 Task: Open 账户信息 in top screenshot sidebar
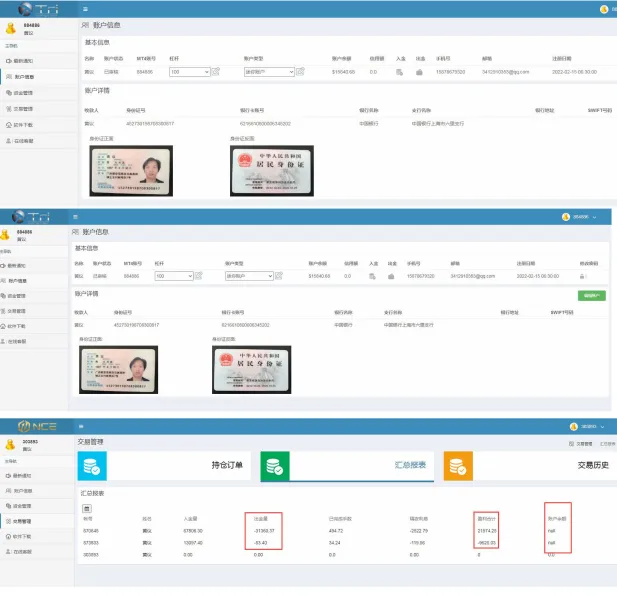coord(39,77)
